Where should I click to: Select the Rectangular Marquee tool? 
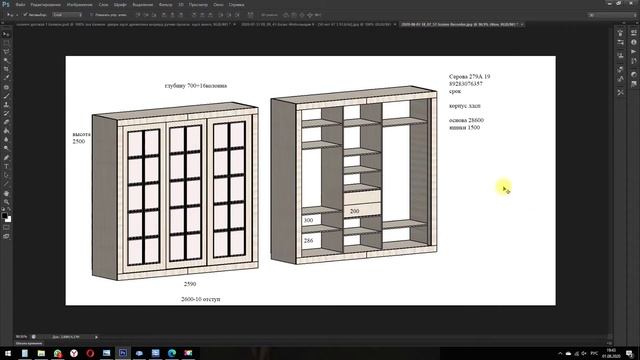pyautogui.click(x=6, y=43)
